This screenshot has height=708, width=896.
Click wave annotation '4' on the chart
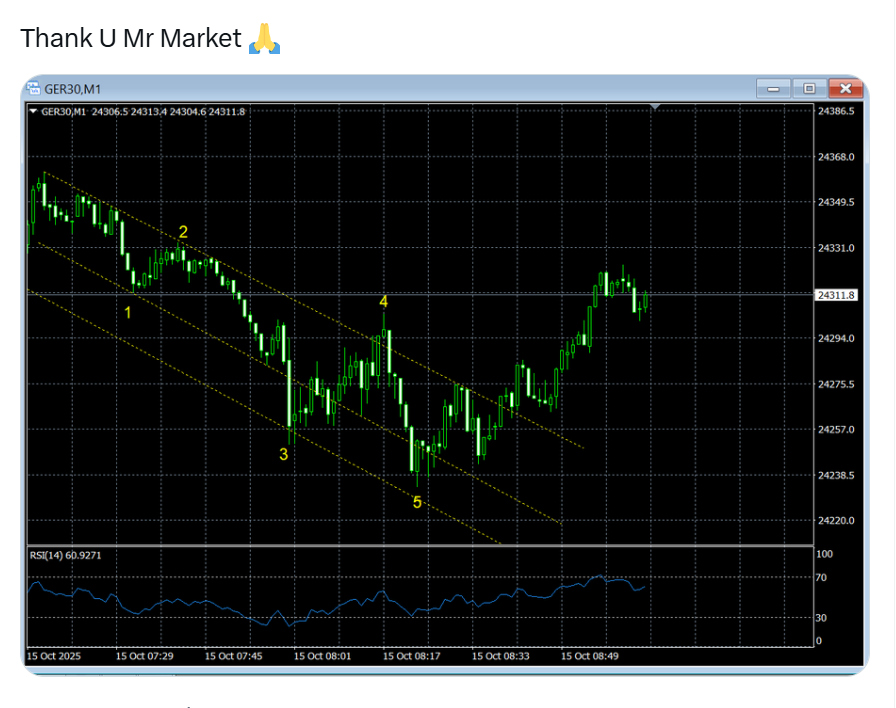point(383,300)
